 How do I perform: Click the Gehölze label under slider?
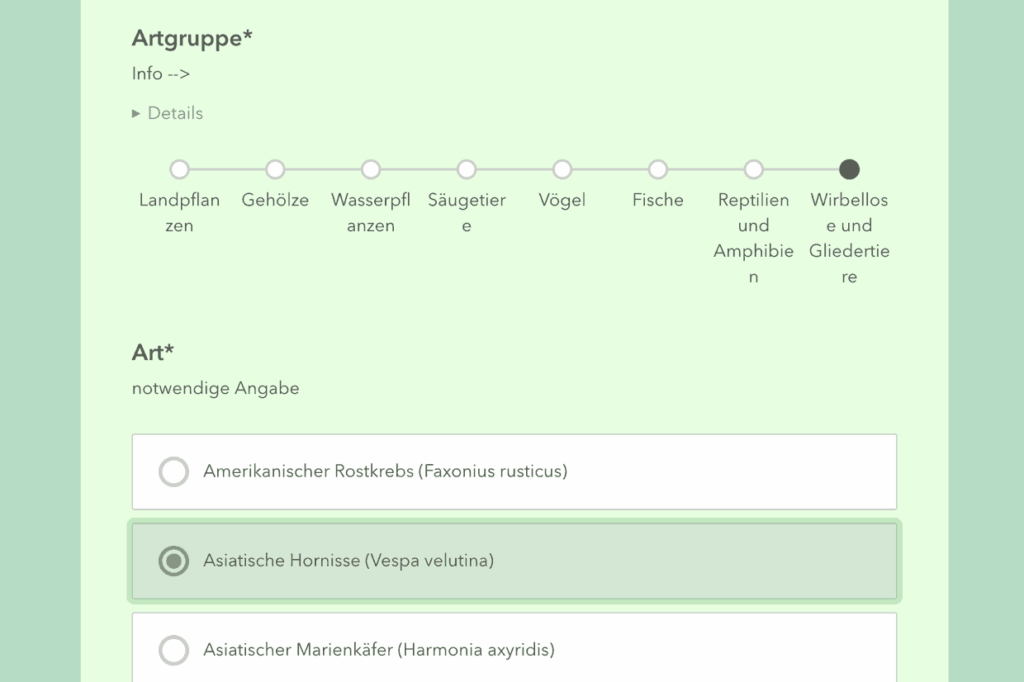tap(275, 200)
